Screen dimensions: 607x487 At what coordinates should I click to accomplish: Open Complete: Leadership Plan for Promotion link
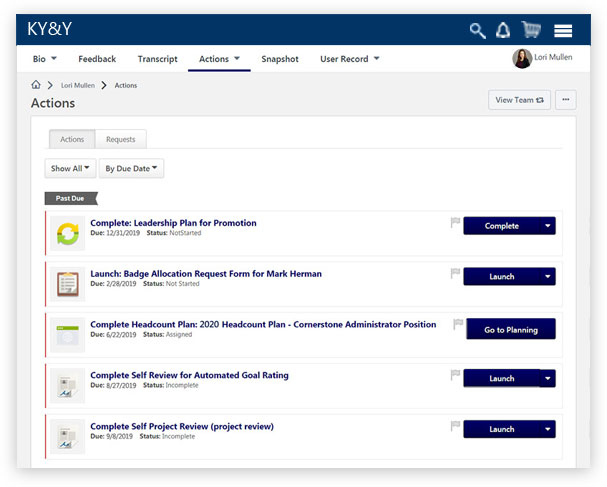[x=173, y=223]
